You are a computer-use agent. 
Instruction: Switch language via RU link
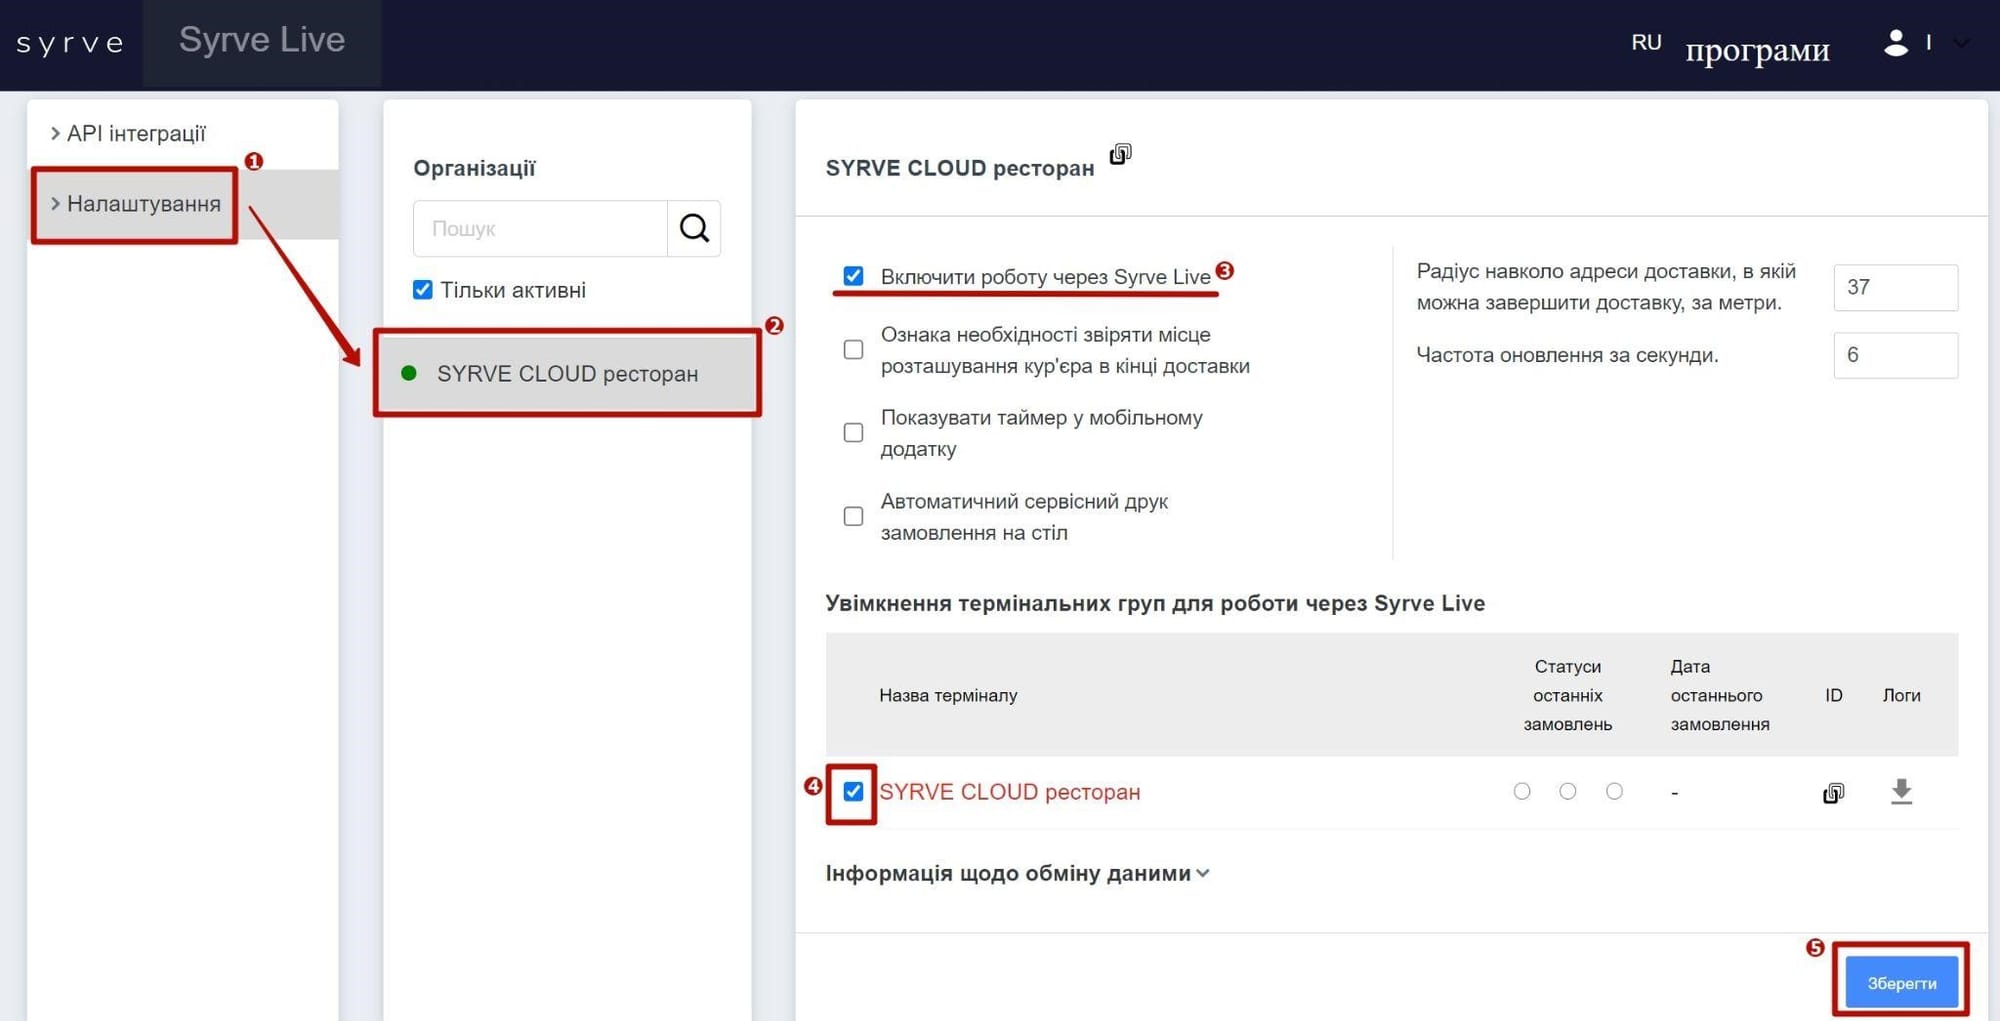point(1646,42)
